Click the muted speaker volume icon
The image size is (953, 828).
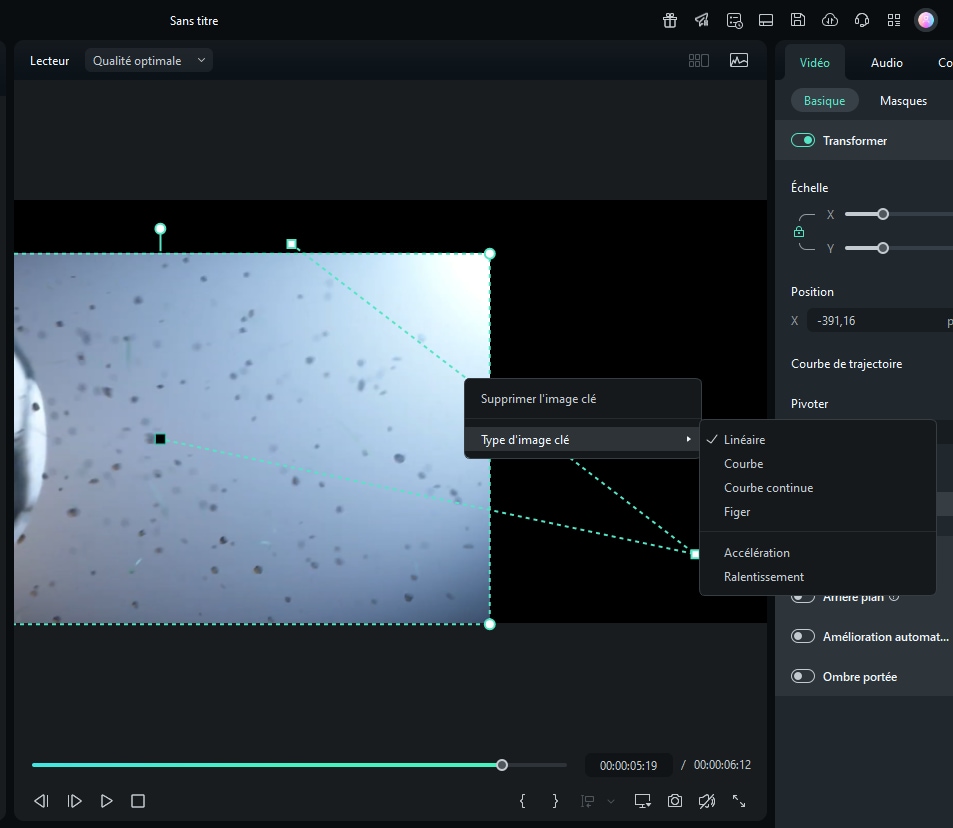tap(707, 801)
